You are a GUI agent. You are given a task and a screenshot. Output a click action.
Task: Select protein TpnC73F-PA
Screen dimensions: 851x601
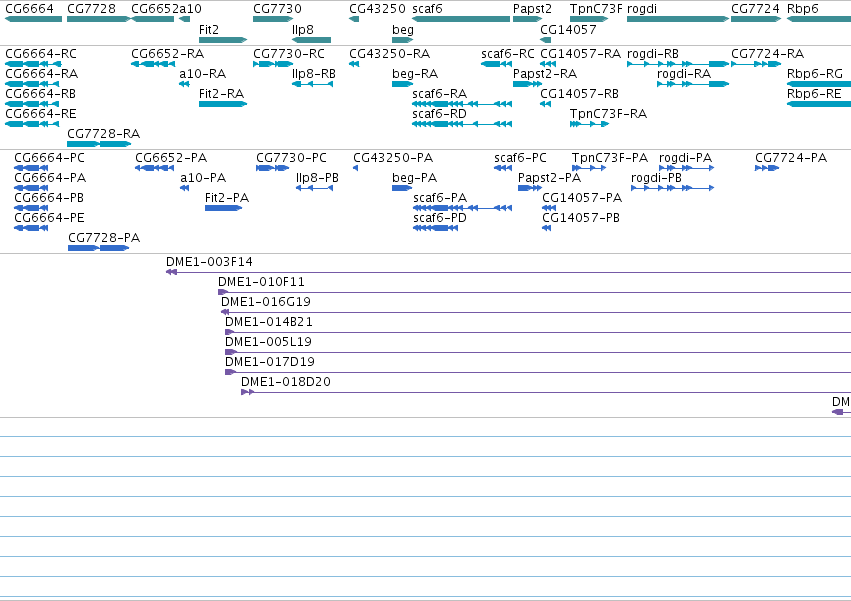coord(609,158)
